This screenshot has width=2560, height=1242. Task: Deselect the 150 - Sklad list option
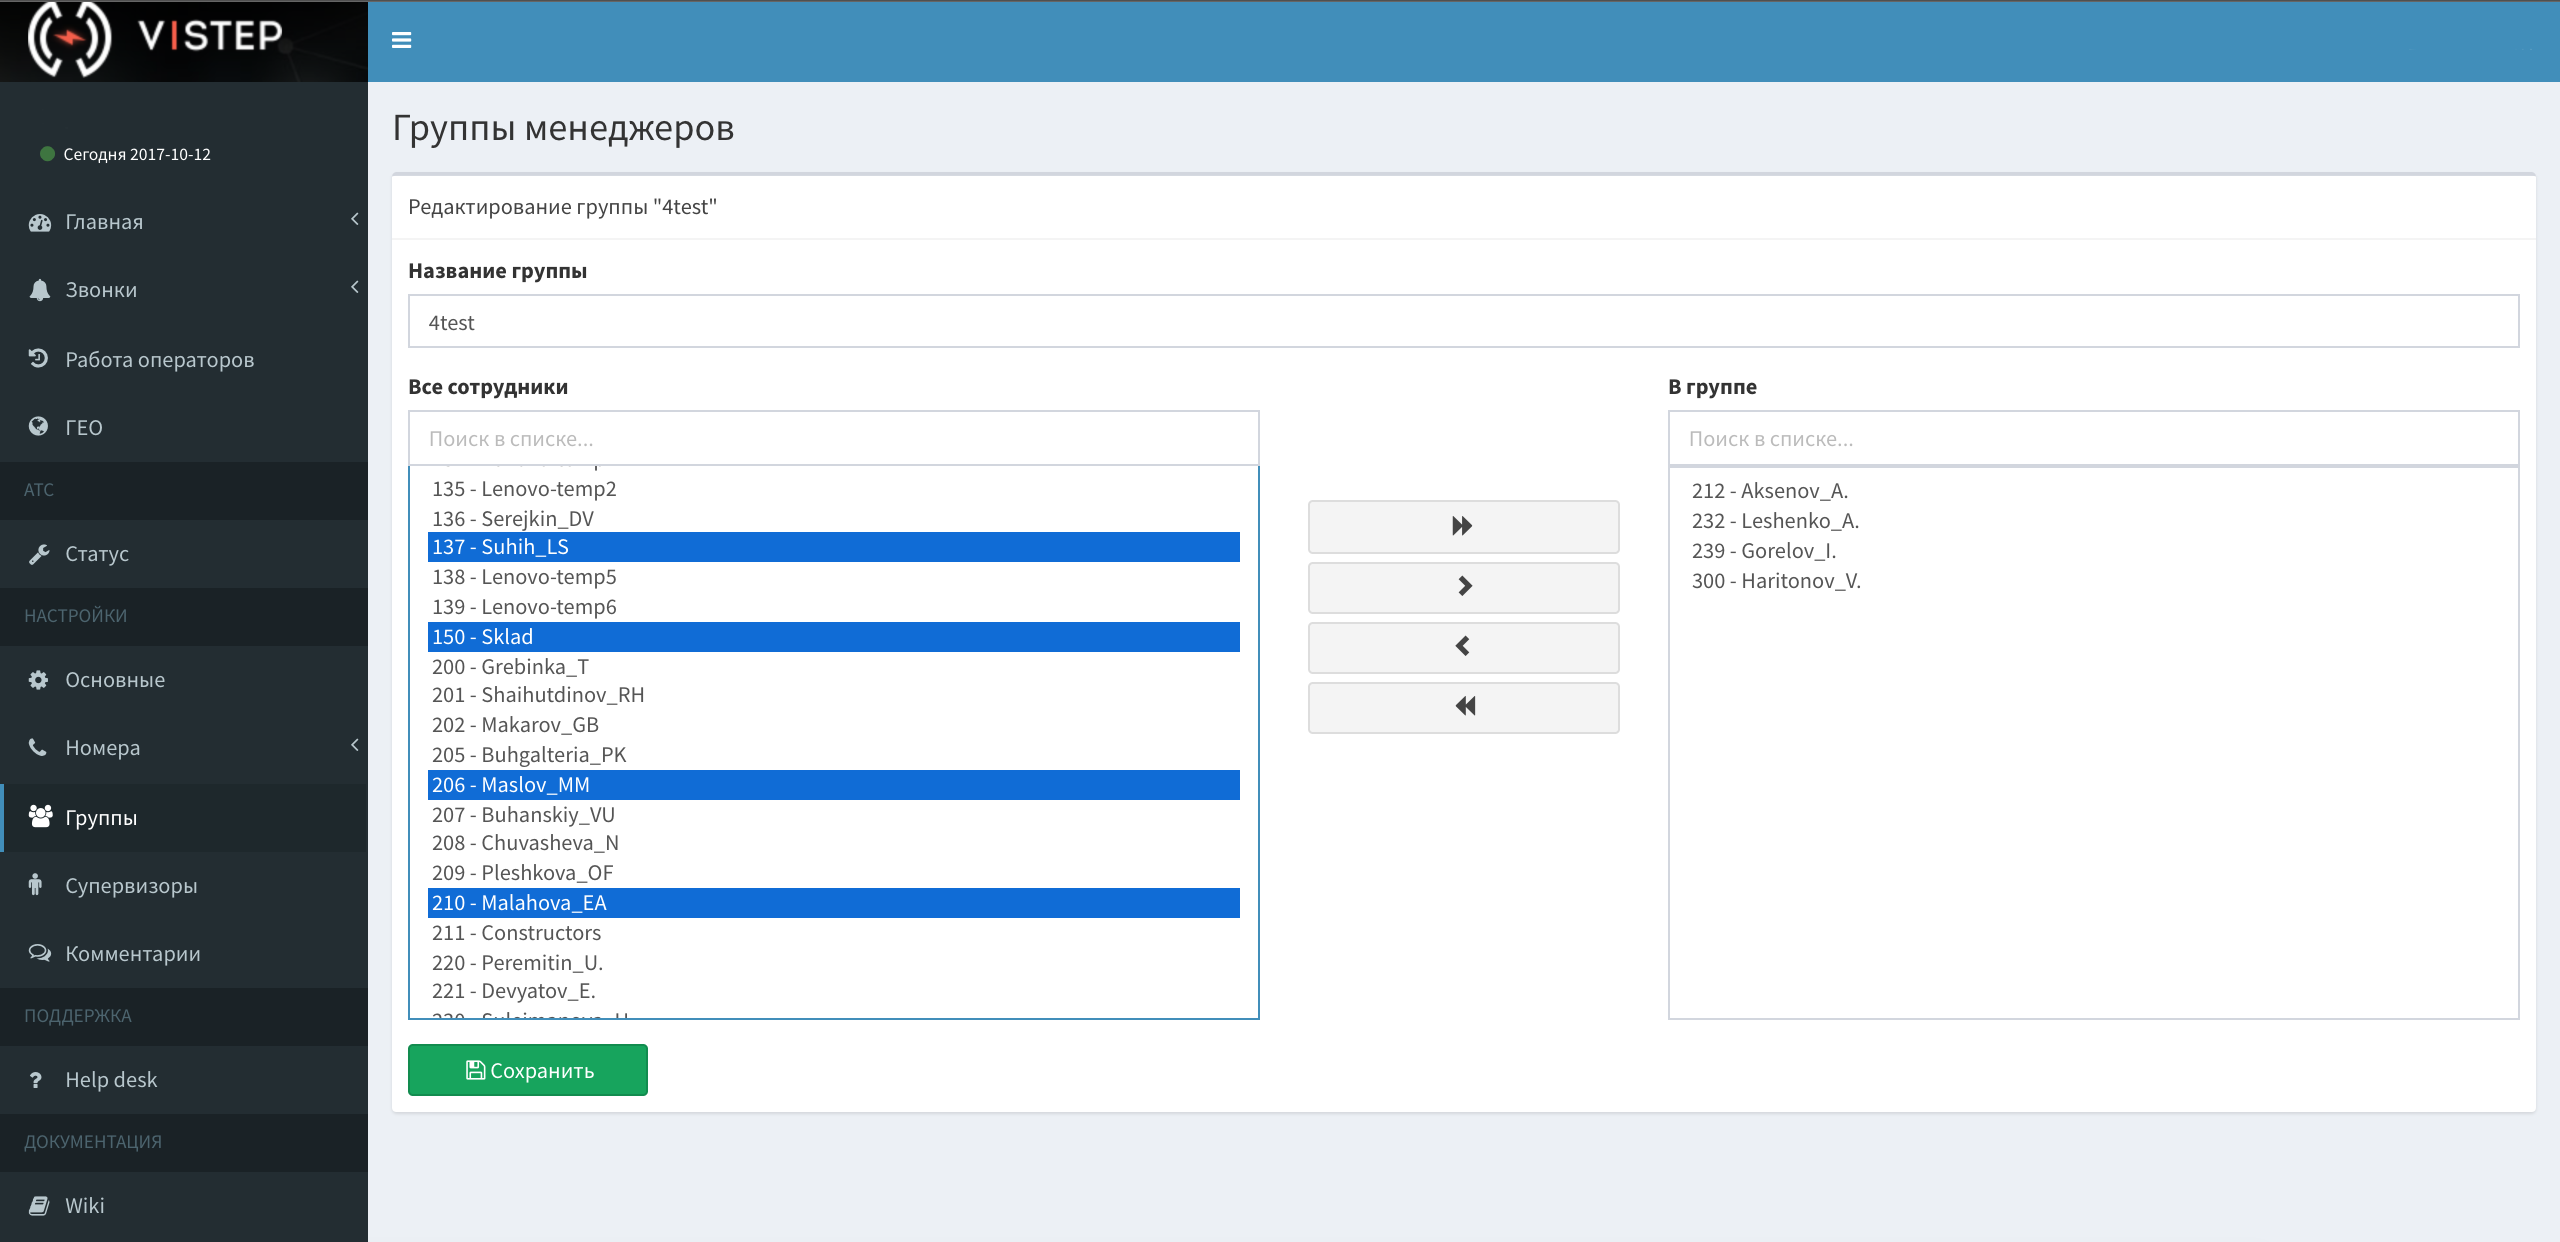832,637
